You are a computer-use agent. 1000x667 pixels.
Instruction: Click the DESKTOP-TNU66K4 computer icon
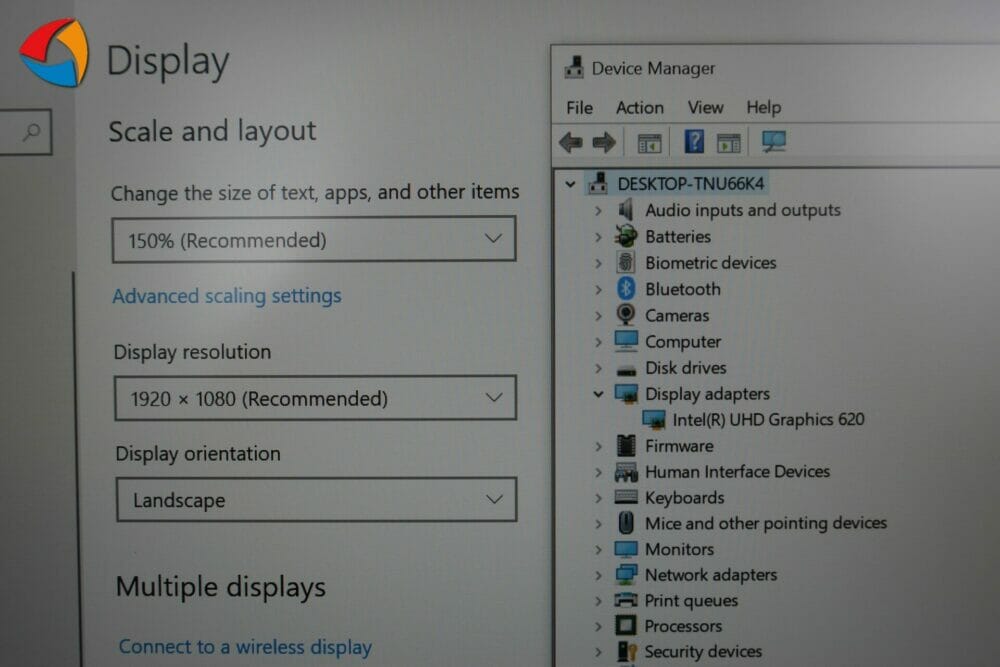click(x=598, y=183)
